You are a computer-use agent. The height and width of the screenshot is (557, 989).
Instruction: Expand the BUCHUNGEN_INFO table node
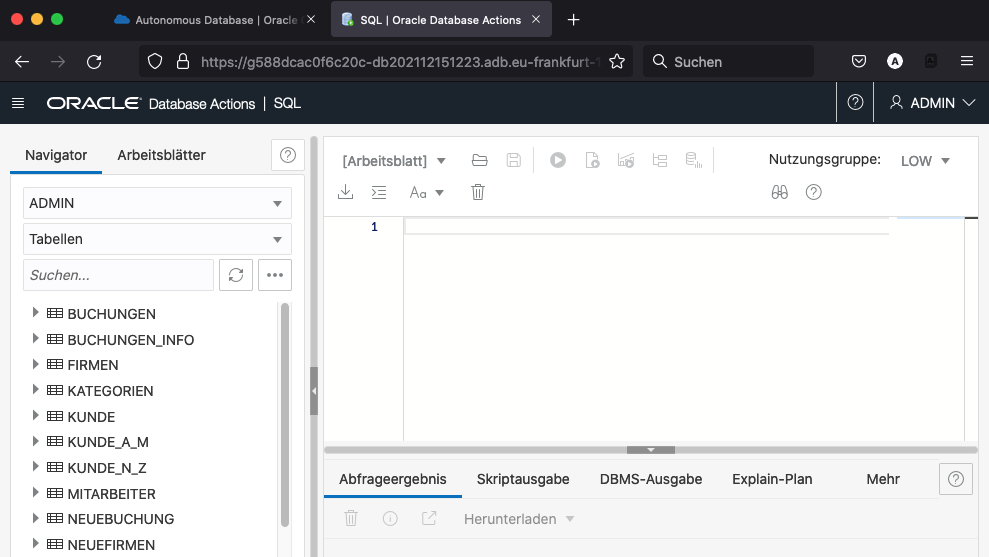click(x=35, y=338)
